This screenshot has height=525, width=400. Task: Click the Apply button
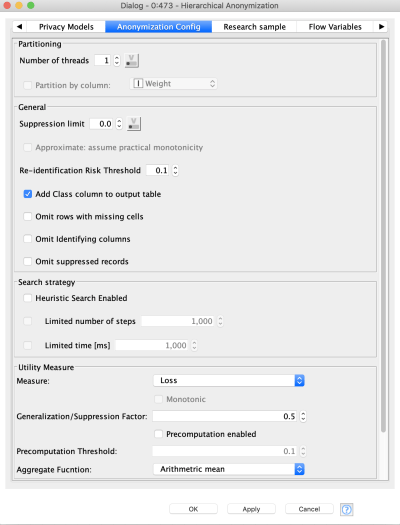(x=251, y=509)
